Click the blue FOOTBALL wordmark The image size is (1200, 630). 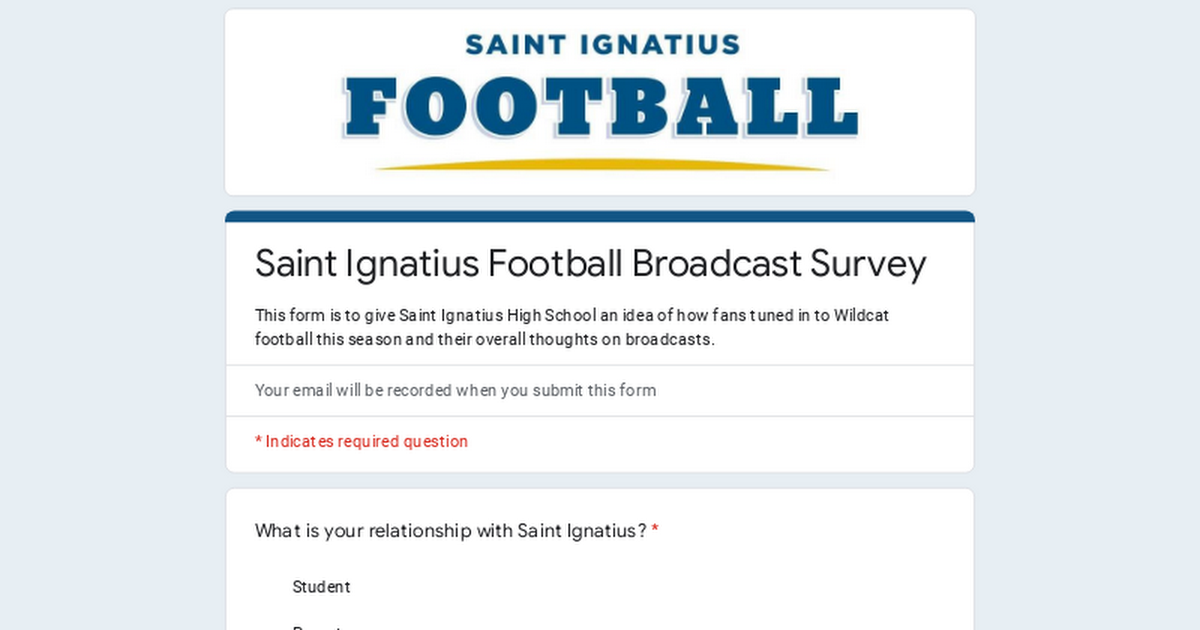tap(601, 108)
